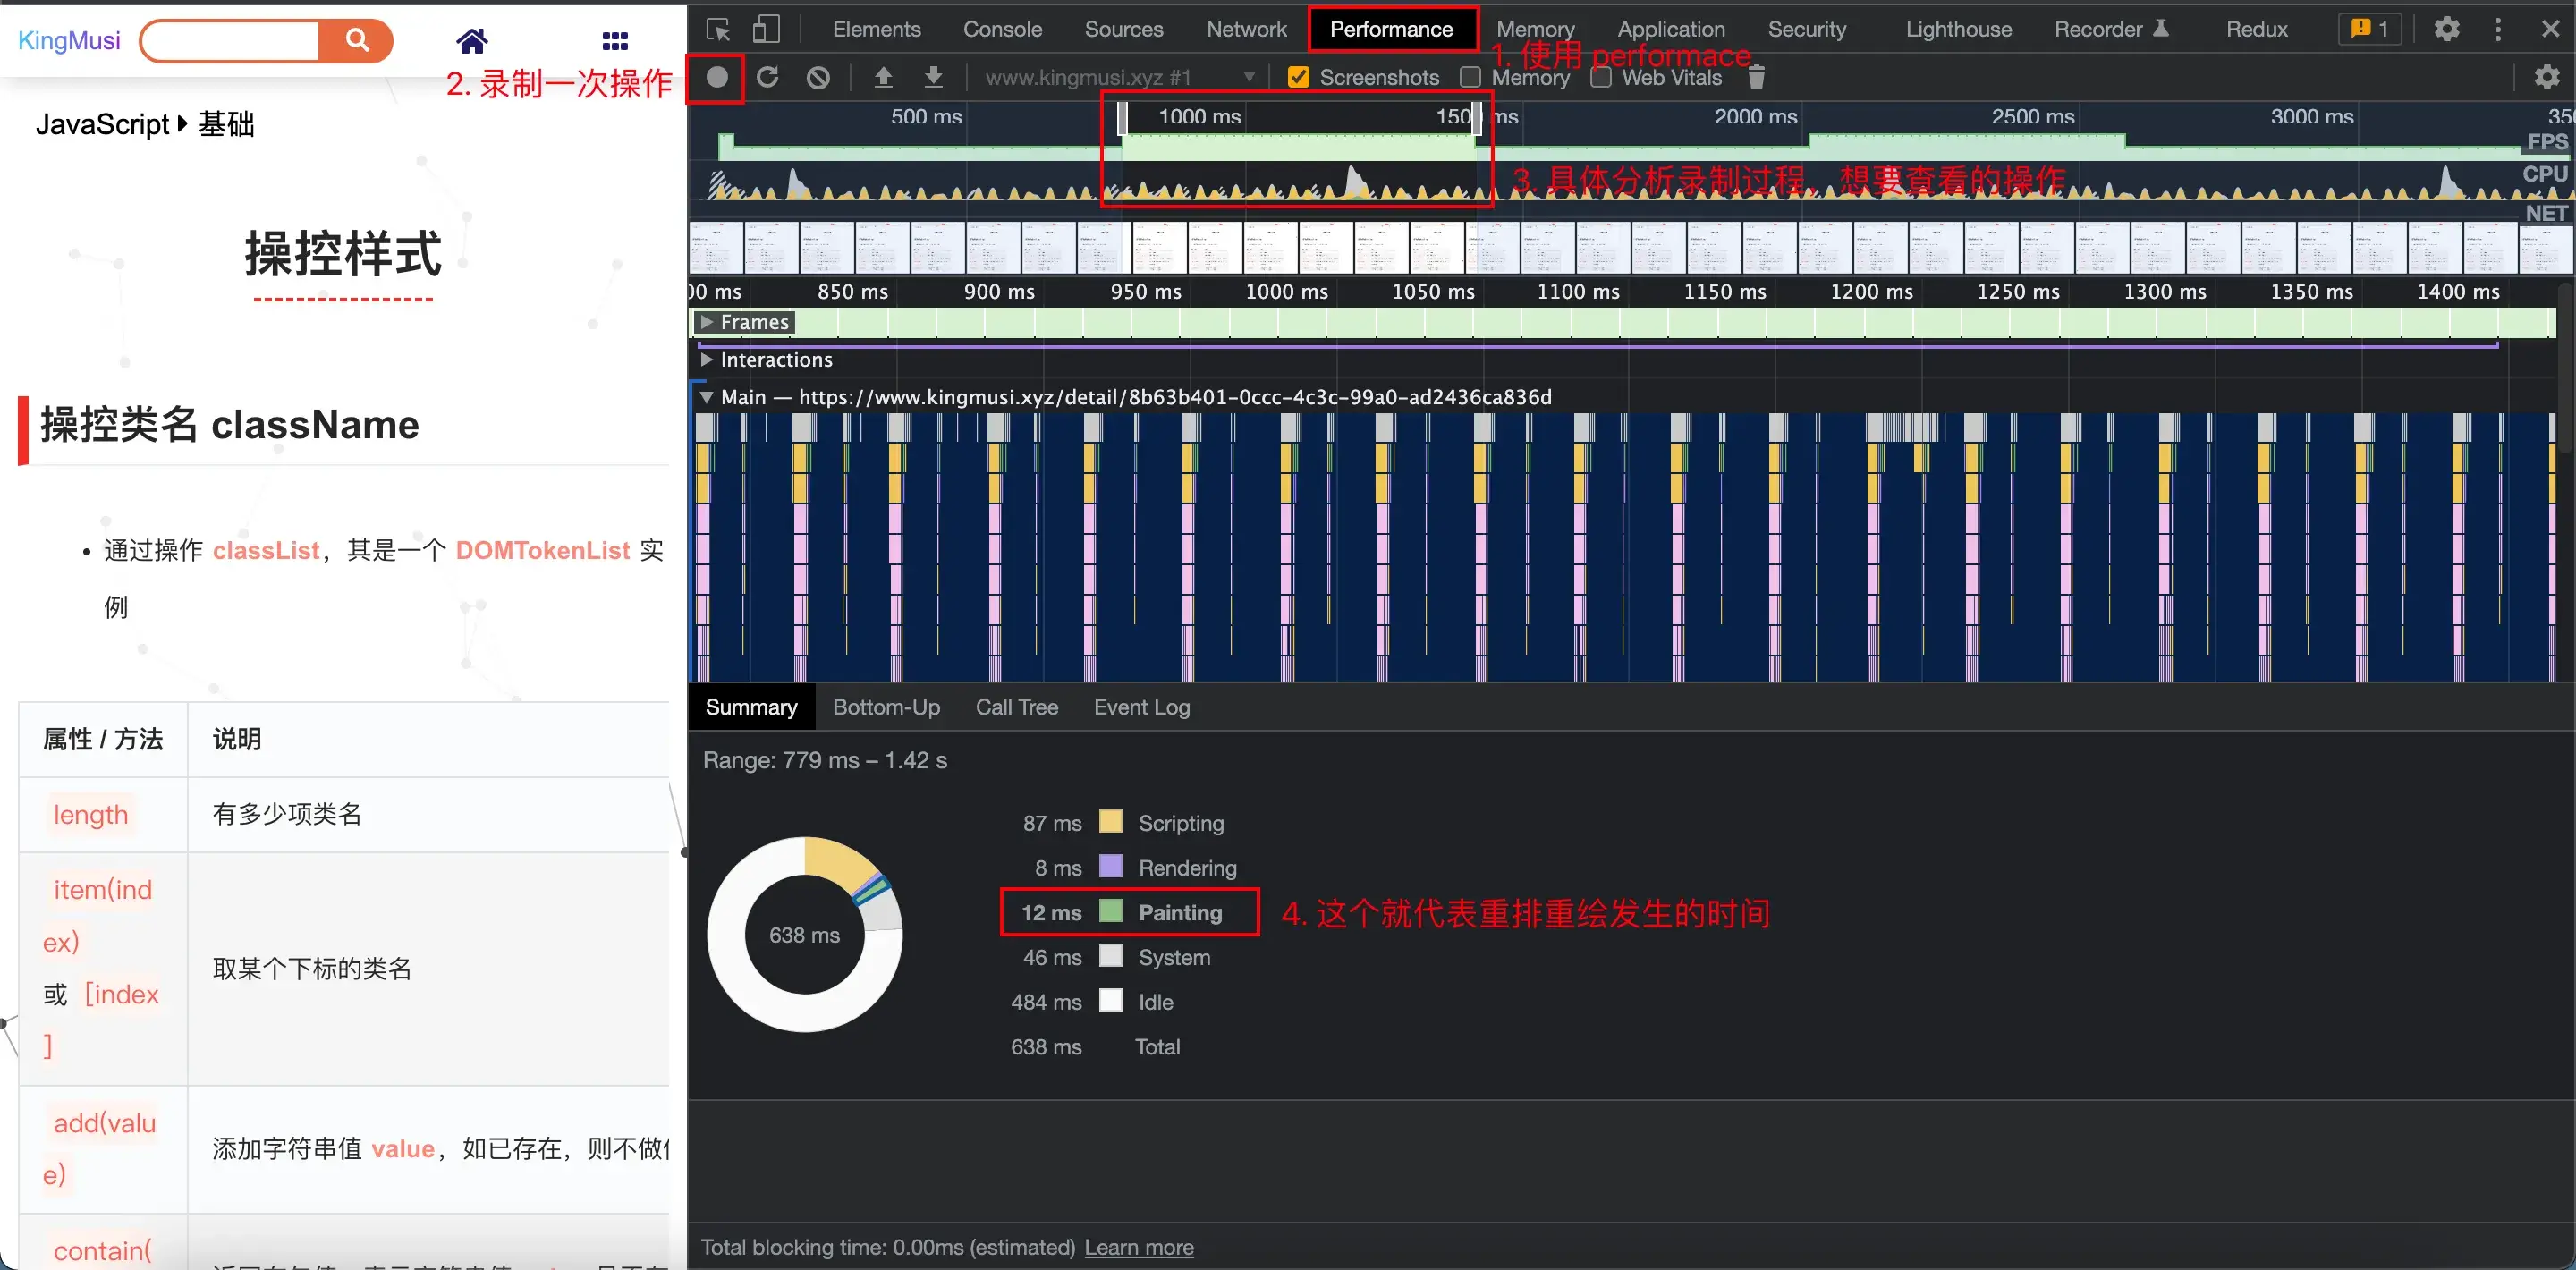The width and height of the screenshot is (2576, 1270).
Task: Click the load profile upload icon
Action: [883, 77]
